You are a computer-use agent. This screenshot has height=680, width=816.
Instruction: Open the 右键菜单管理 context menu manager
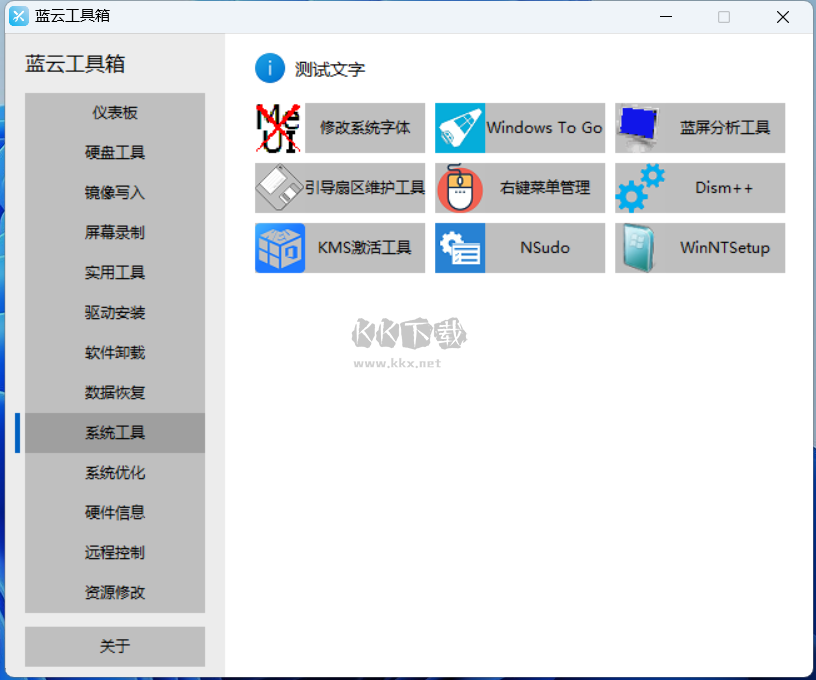coord(519,188)
